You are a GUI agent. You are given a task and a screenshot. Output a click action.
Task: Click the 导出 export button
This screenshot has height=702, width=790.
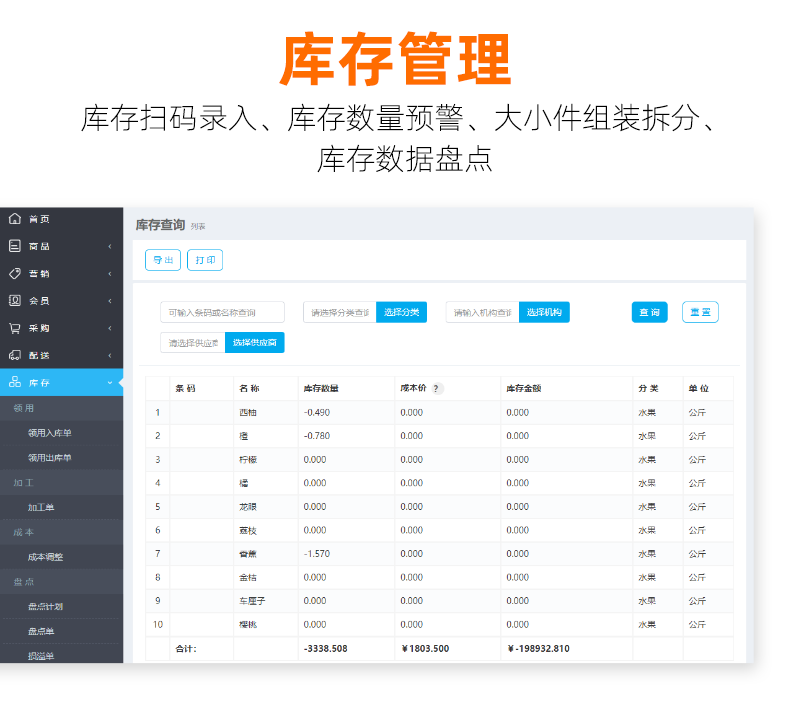pyautogui.click(x=163, y=260)
